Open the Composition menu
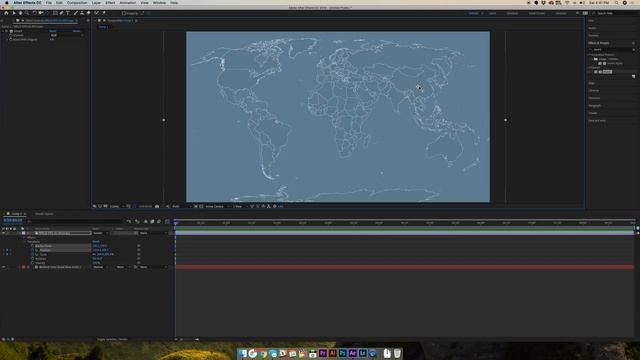Screen dimensions: 640x360 pyautogui.click(x=77, y=3)
